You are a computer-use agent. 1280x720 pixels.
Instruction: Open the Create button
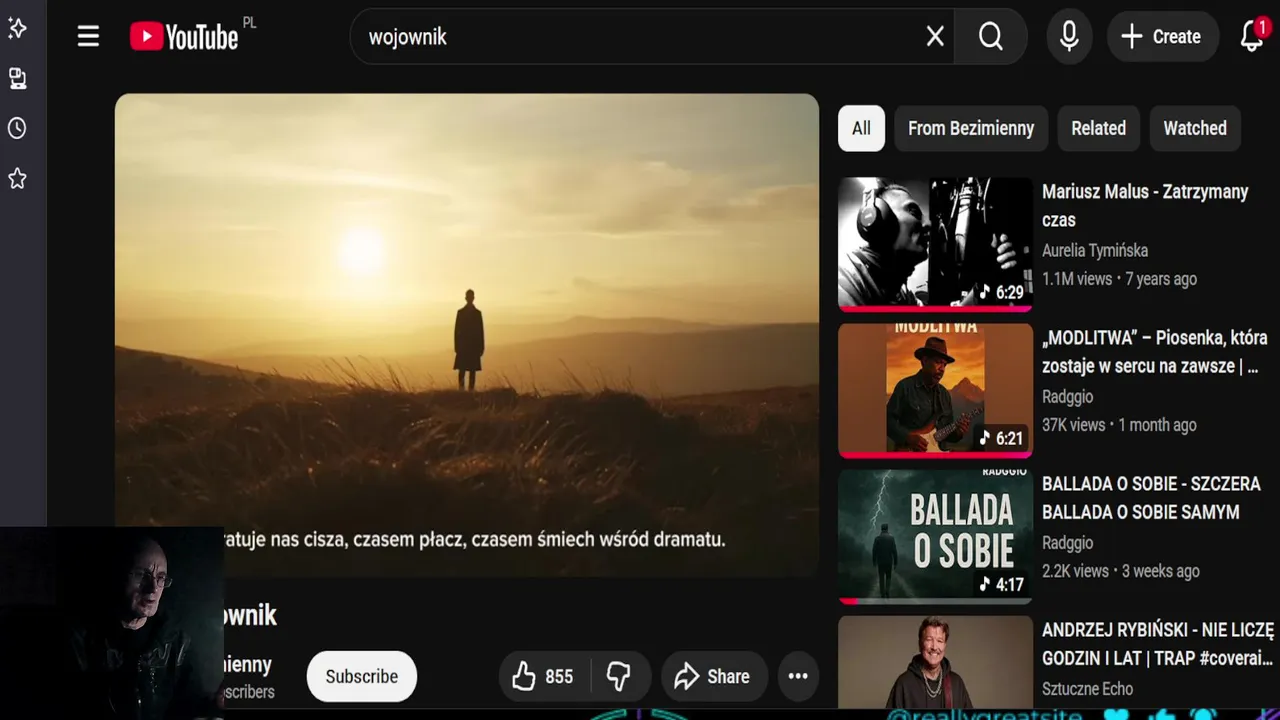pos(1162,37)
